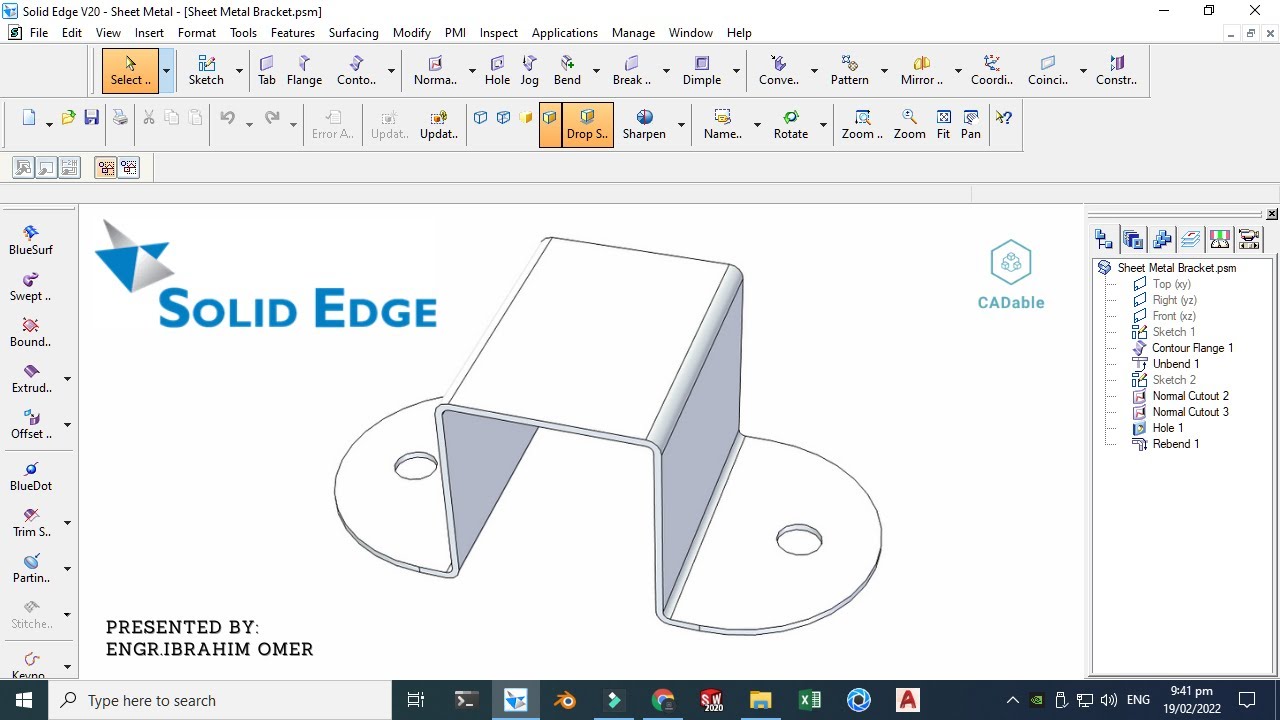Activate the Pan tool
The height and width of the screenshot is (720, 1280).
971,125
